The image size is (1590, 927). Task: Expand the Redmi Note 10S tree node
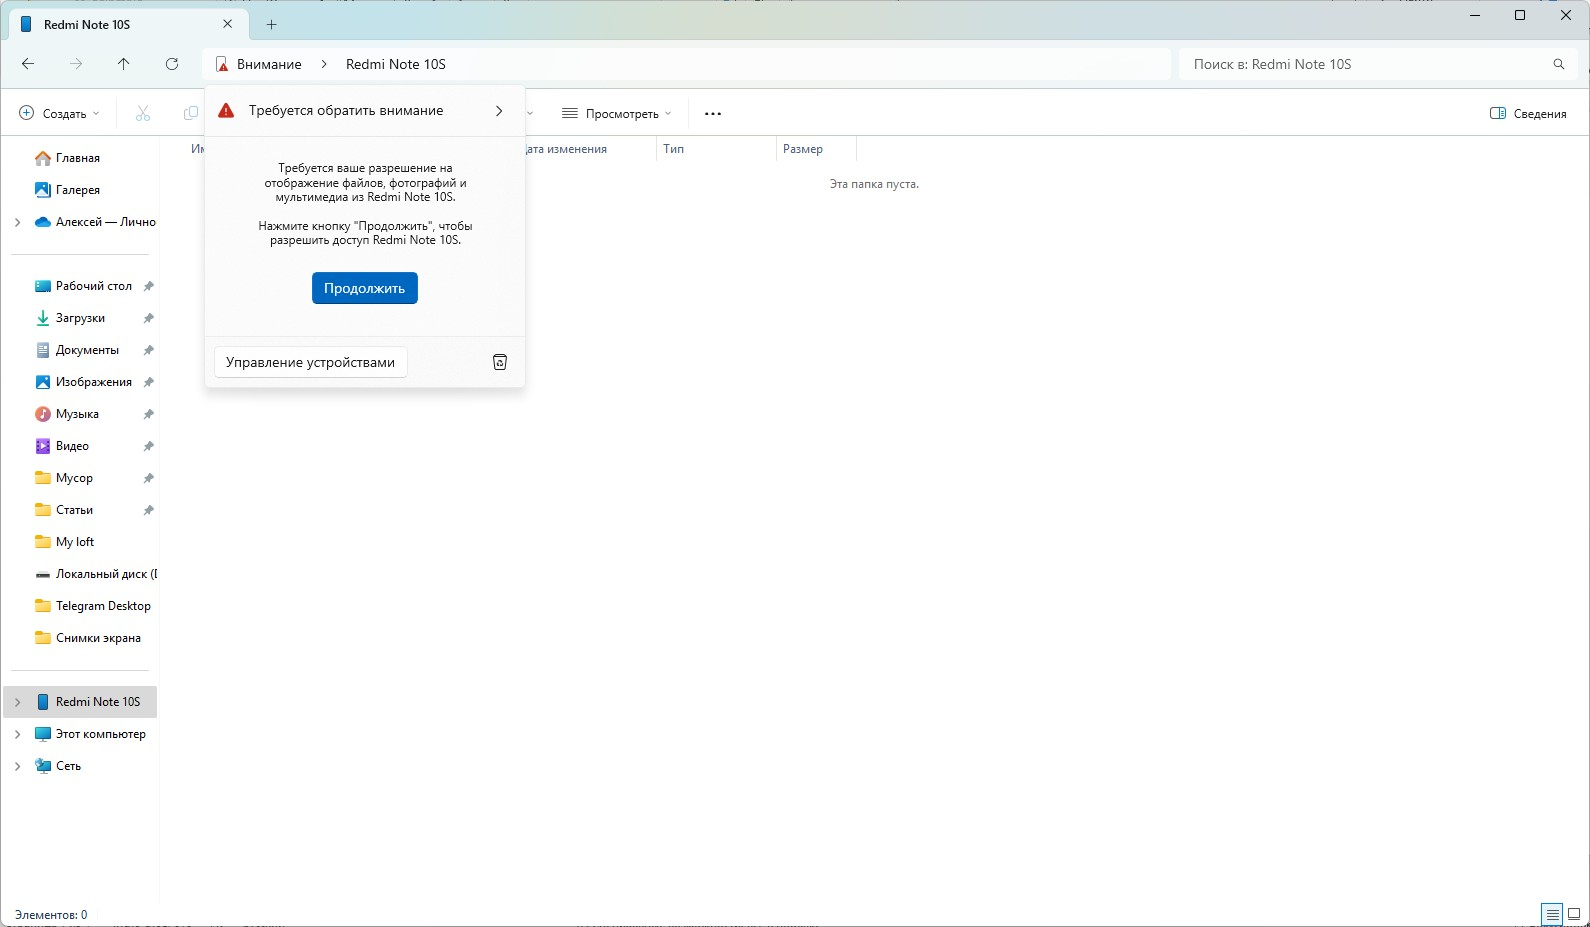point(17,702)
